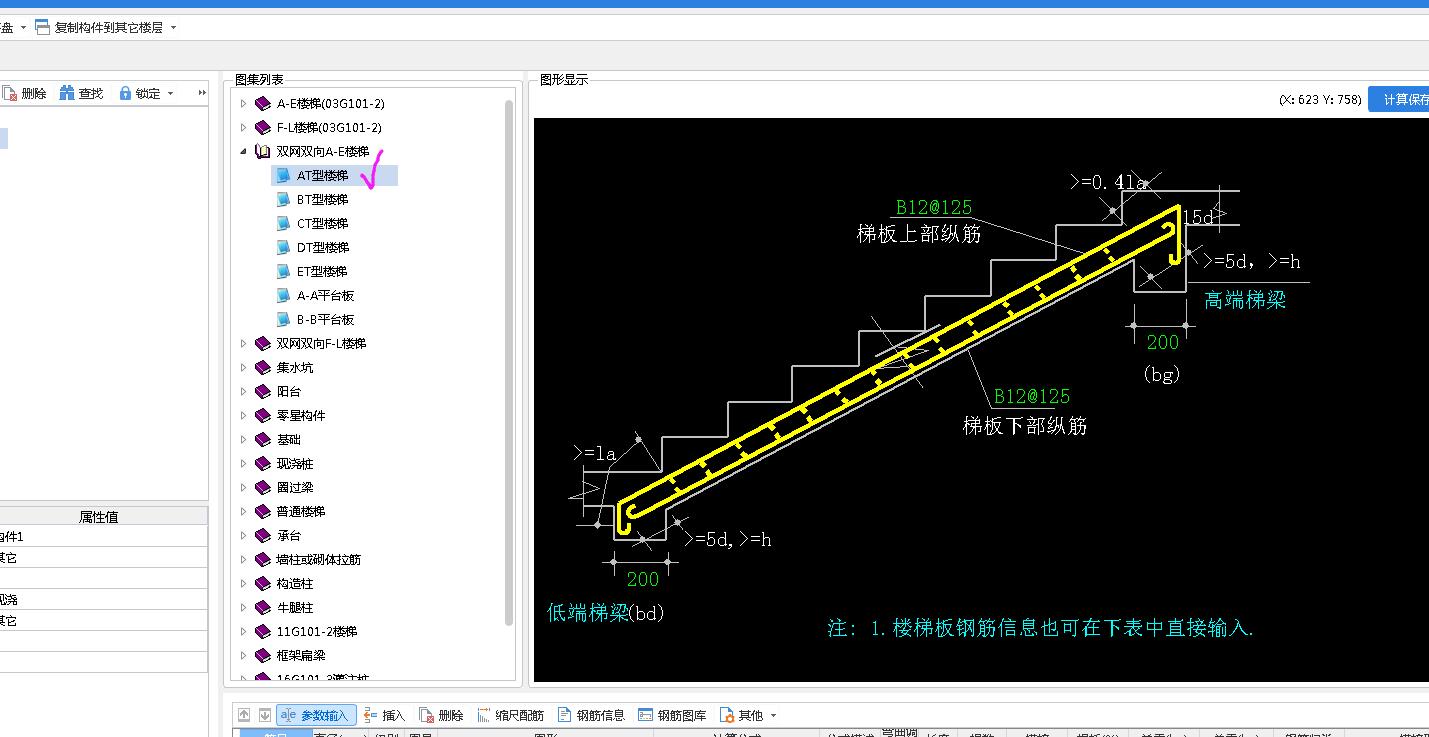
Task: Open dropdown arrow beside 复制构件到其它楼层
Action: [x=174, y=28]
